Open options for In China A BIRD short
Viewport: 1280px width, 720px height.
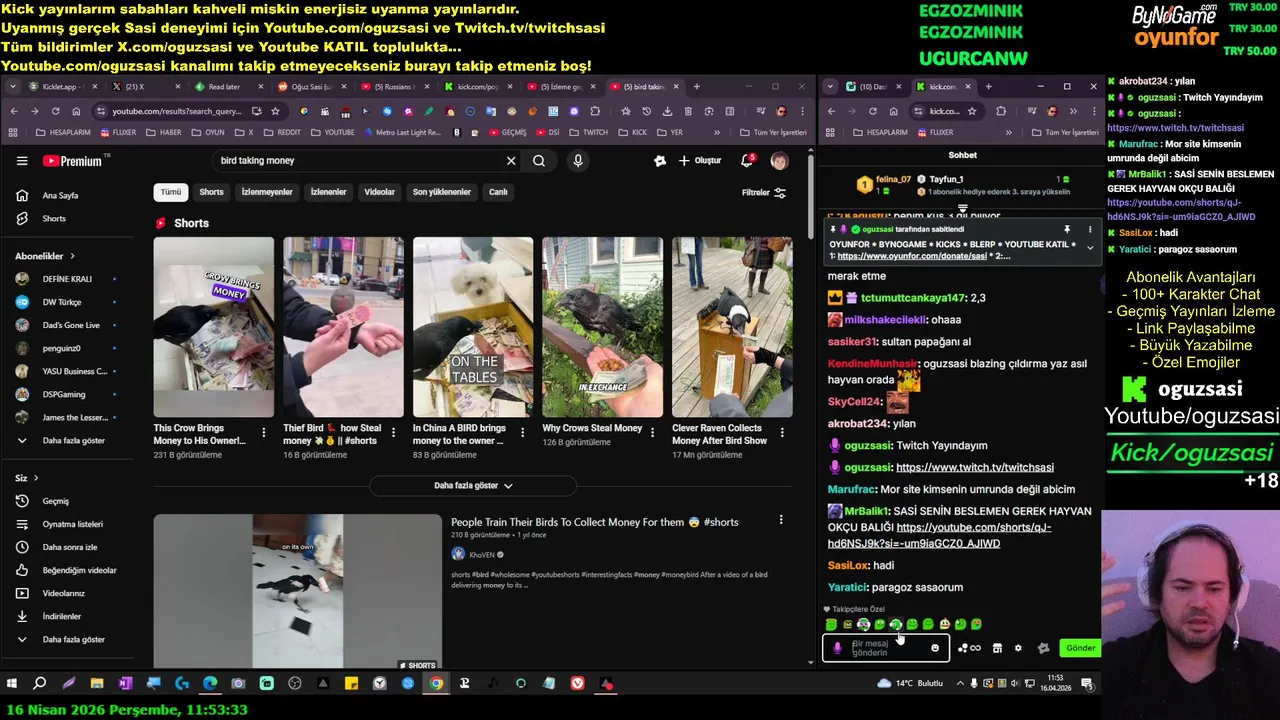click(523, 433)
